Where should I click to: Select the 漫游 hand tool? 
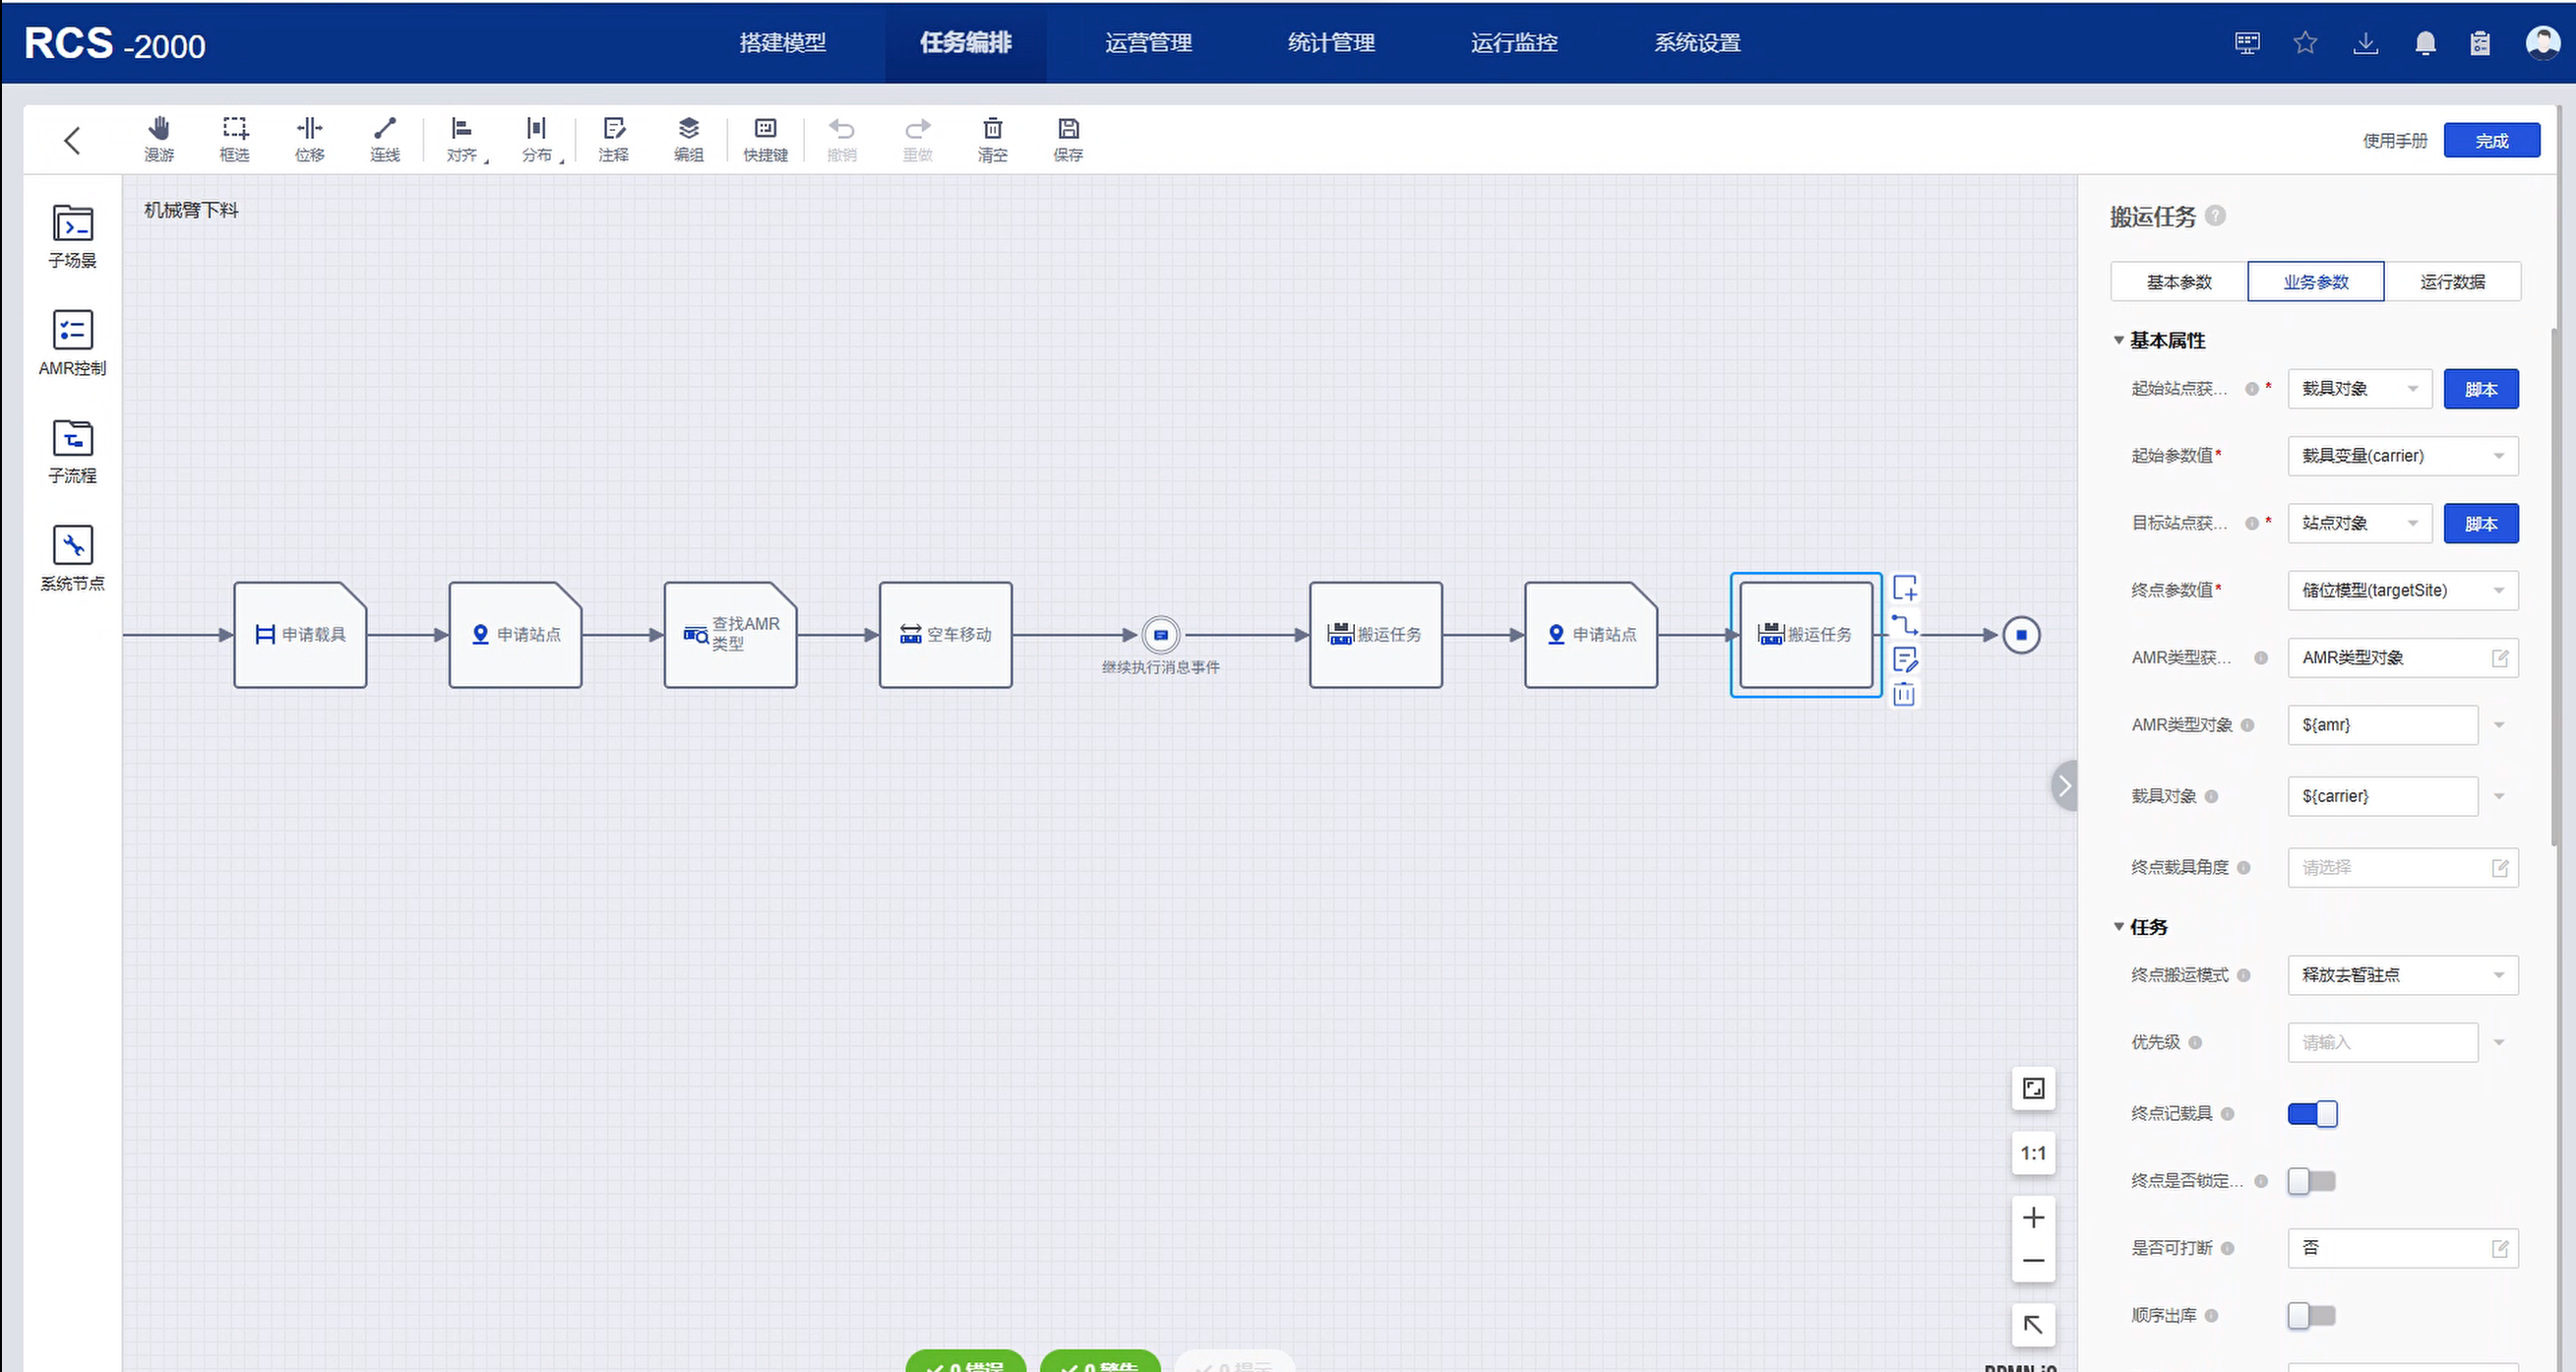click(159, 139)
